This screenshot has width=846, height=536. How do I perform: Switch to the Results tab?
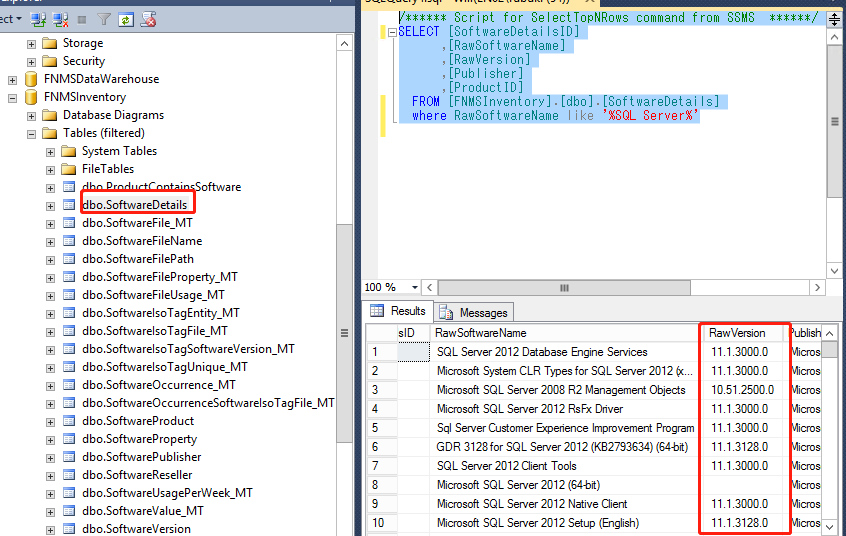[x=399, y=311]
